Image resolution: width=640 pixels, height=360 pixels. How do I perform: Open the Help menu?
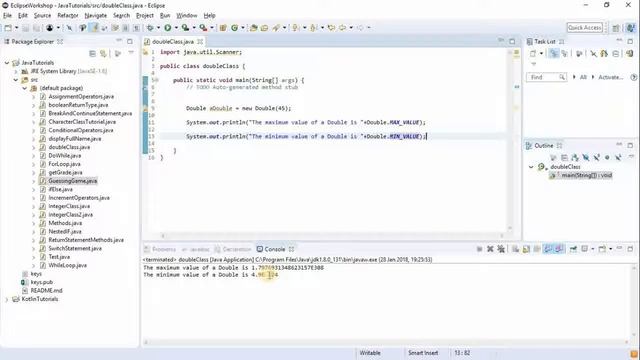pos(209,16)
